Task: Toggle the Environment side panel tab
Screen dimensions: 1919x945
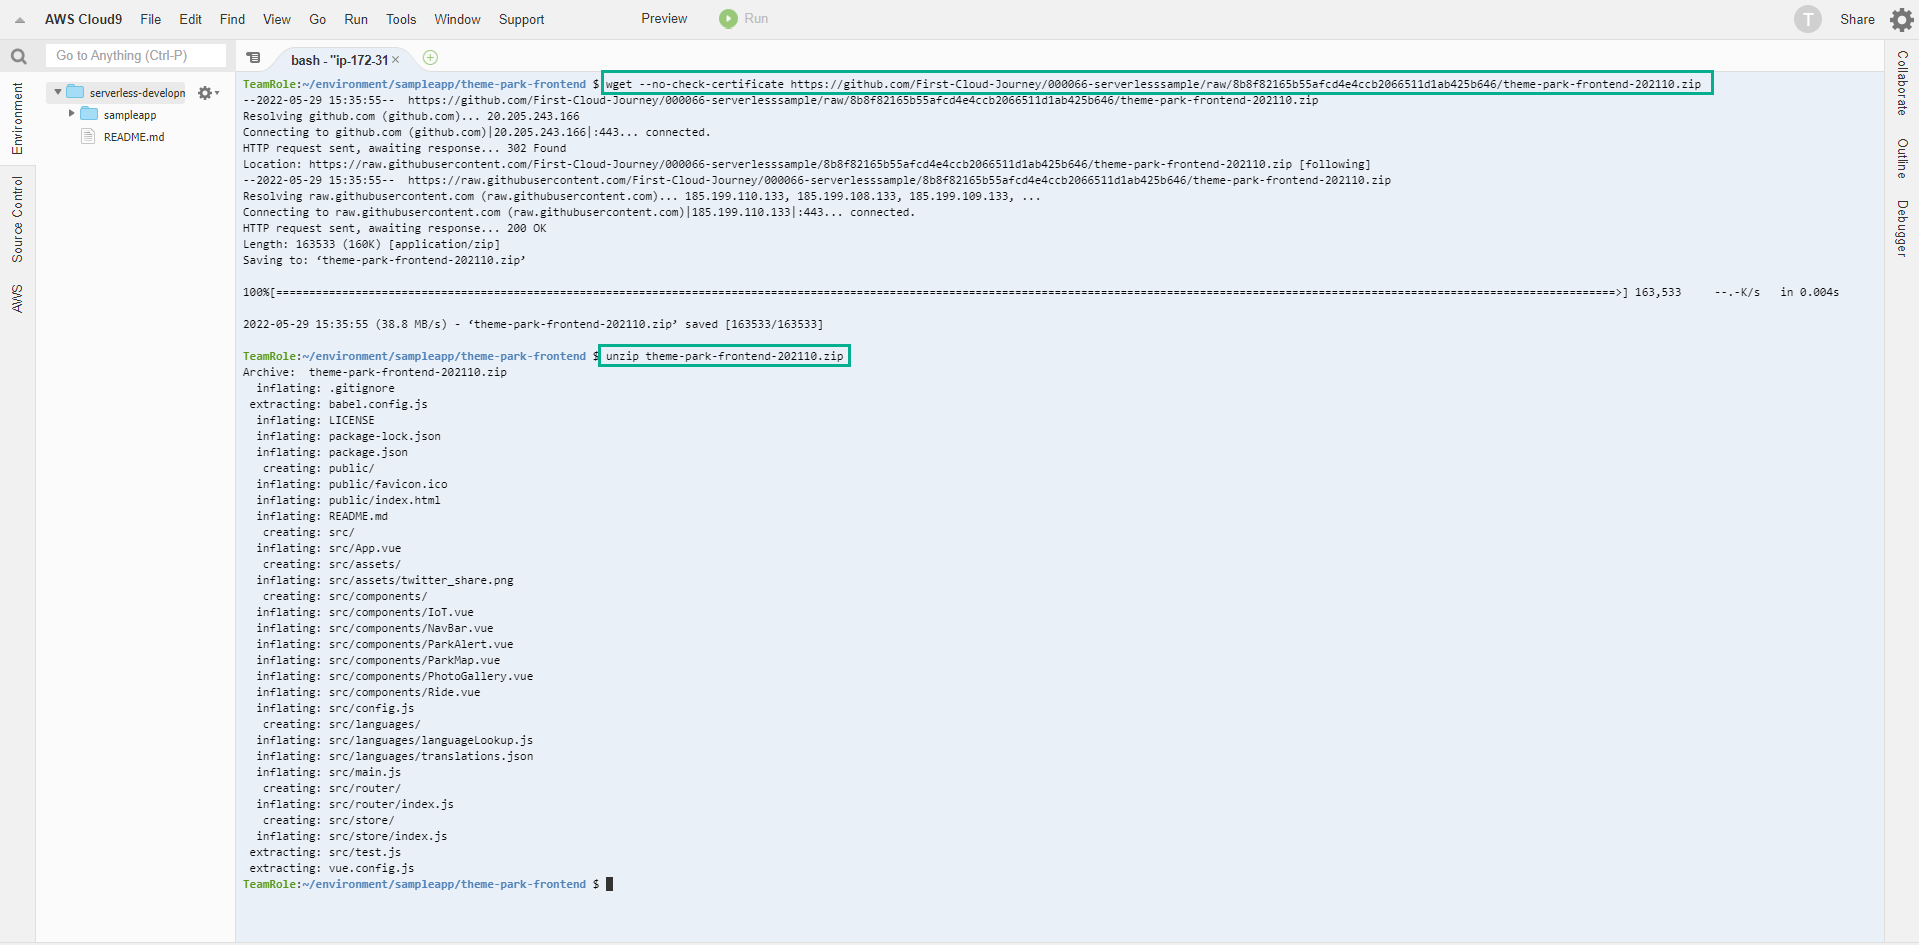Action: pyautogui.click(x=17, y=118)
